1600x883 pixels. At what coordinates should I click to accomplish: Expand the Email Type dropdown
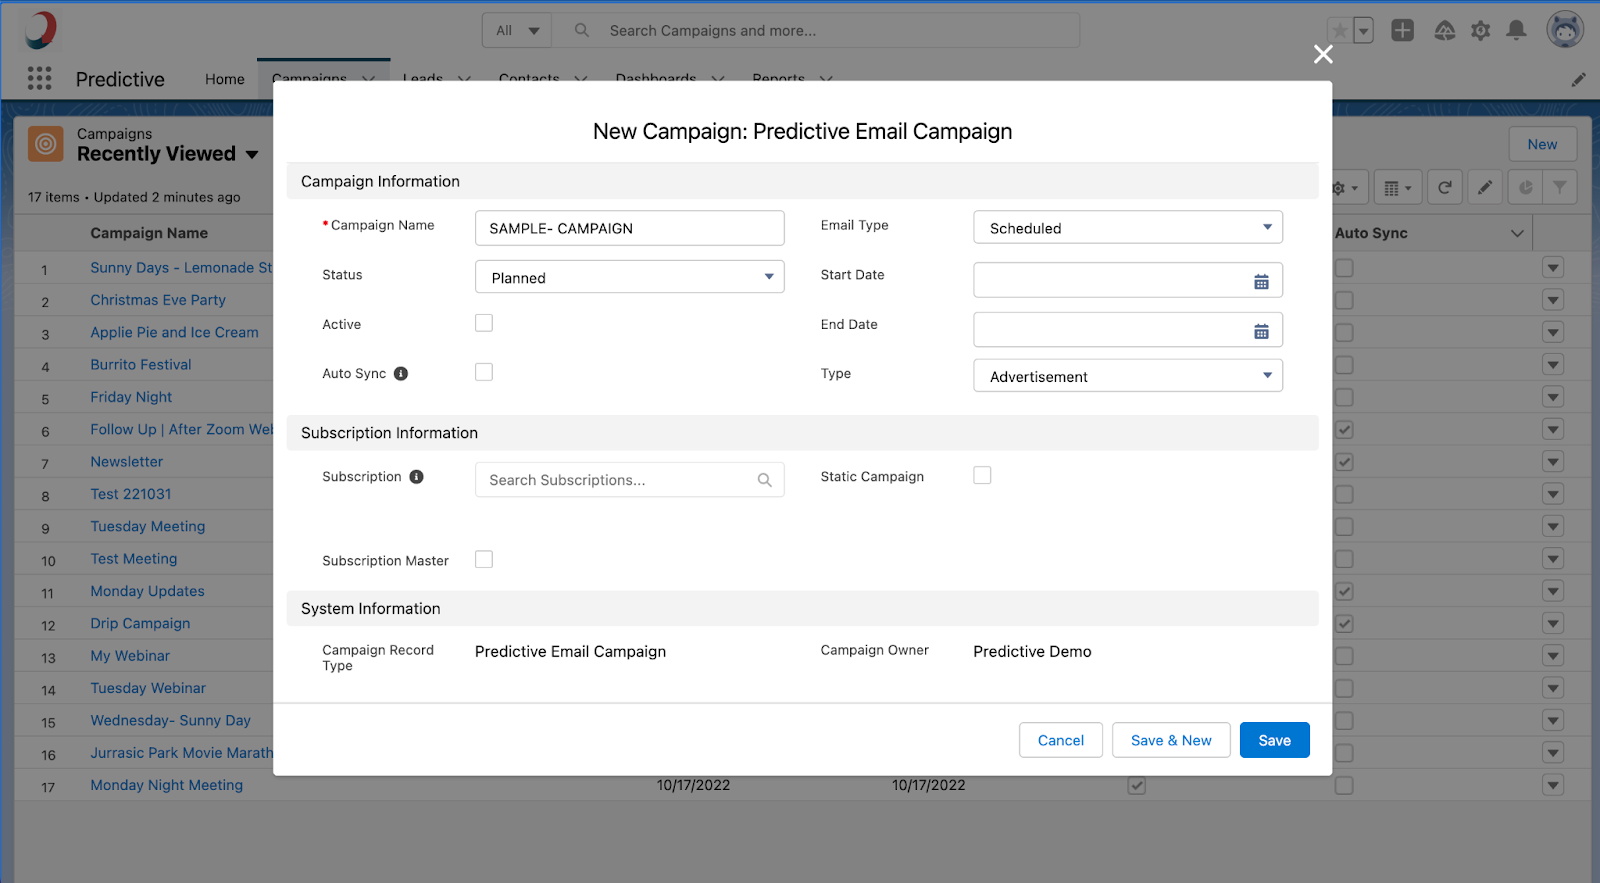coord(1127,228)
